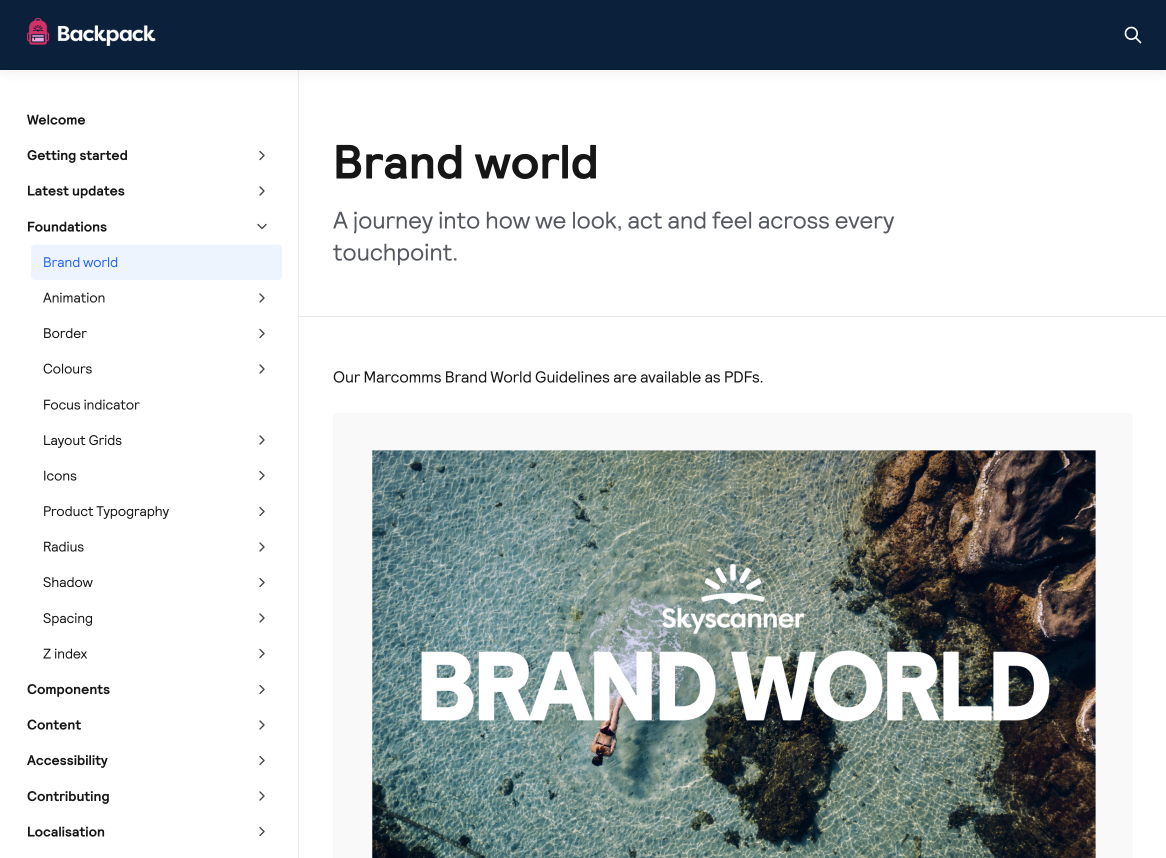Open Latest updates in sidebar

76,191
